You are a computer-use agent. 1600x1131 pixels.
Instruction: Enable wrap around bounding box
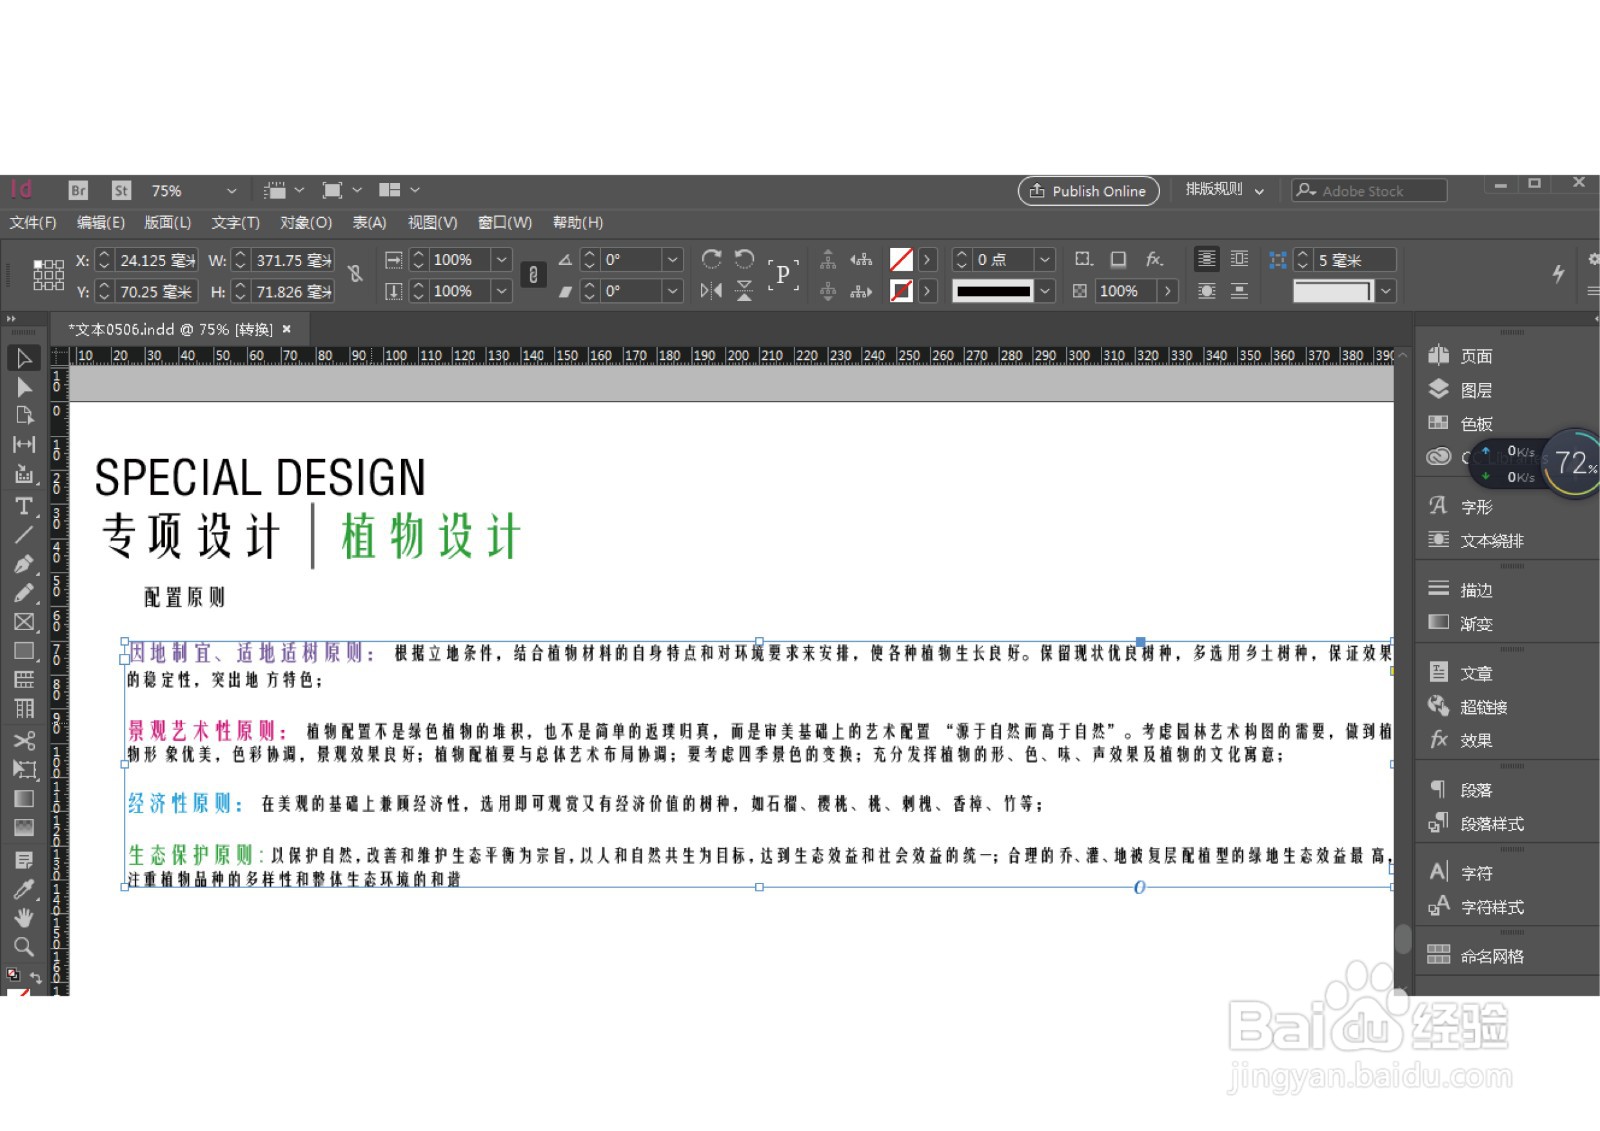pos(1239,259)
